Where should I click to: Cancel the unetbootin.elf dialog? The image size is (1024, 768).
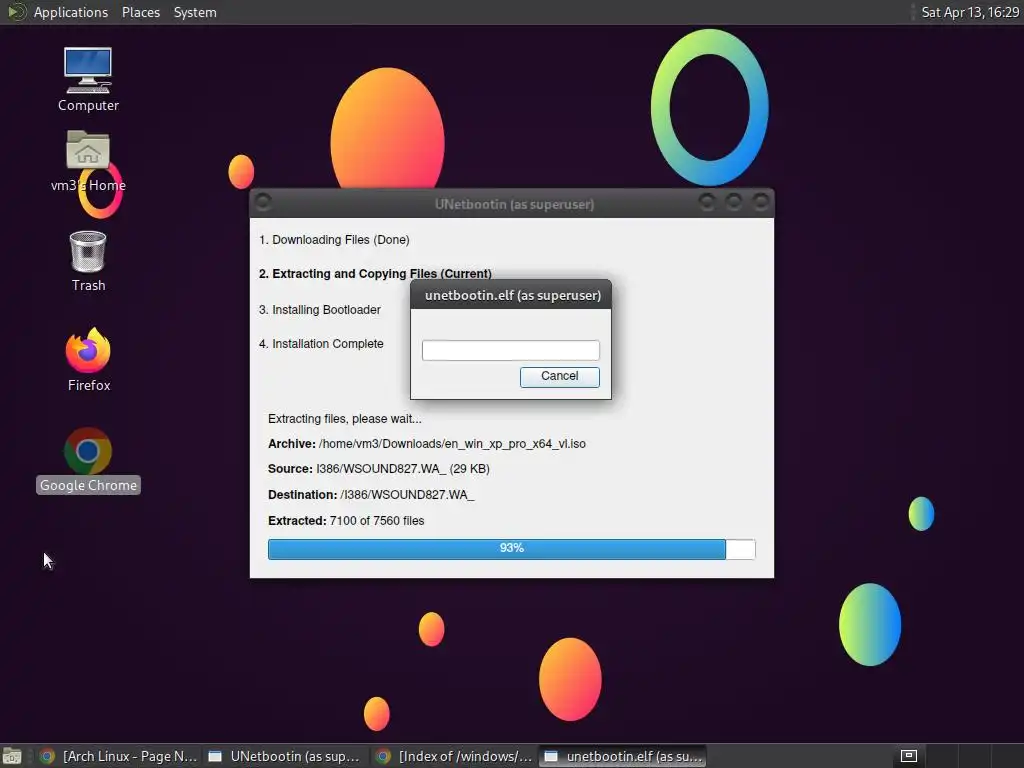coord(559,376)
